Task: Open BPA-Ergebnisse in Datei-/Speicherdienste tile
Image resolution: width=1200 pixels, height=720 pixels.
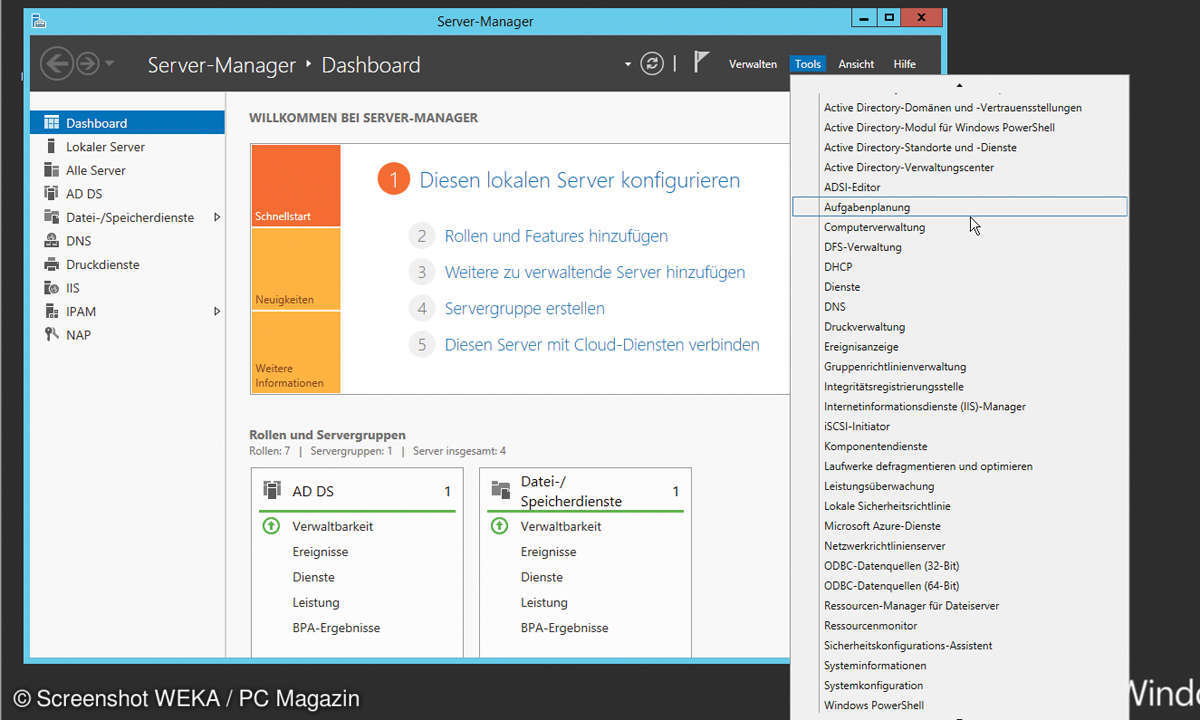Action: pos(564,628)
